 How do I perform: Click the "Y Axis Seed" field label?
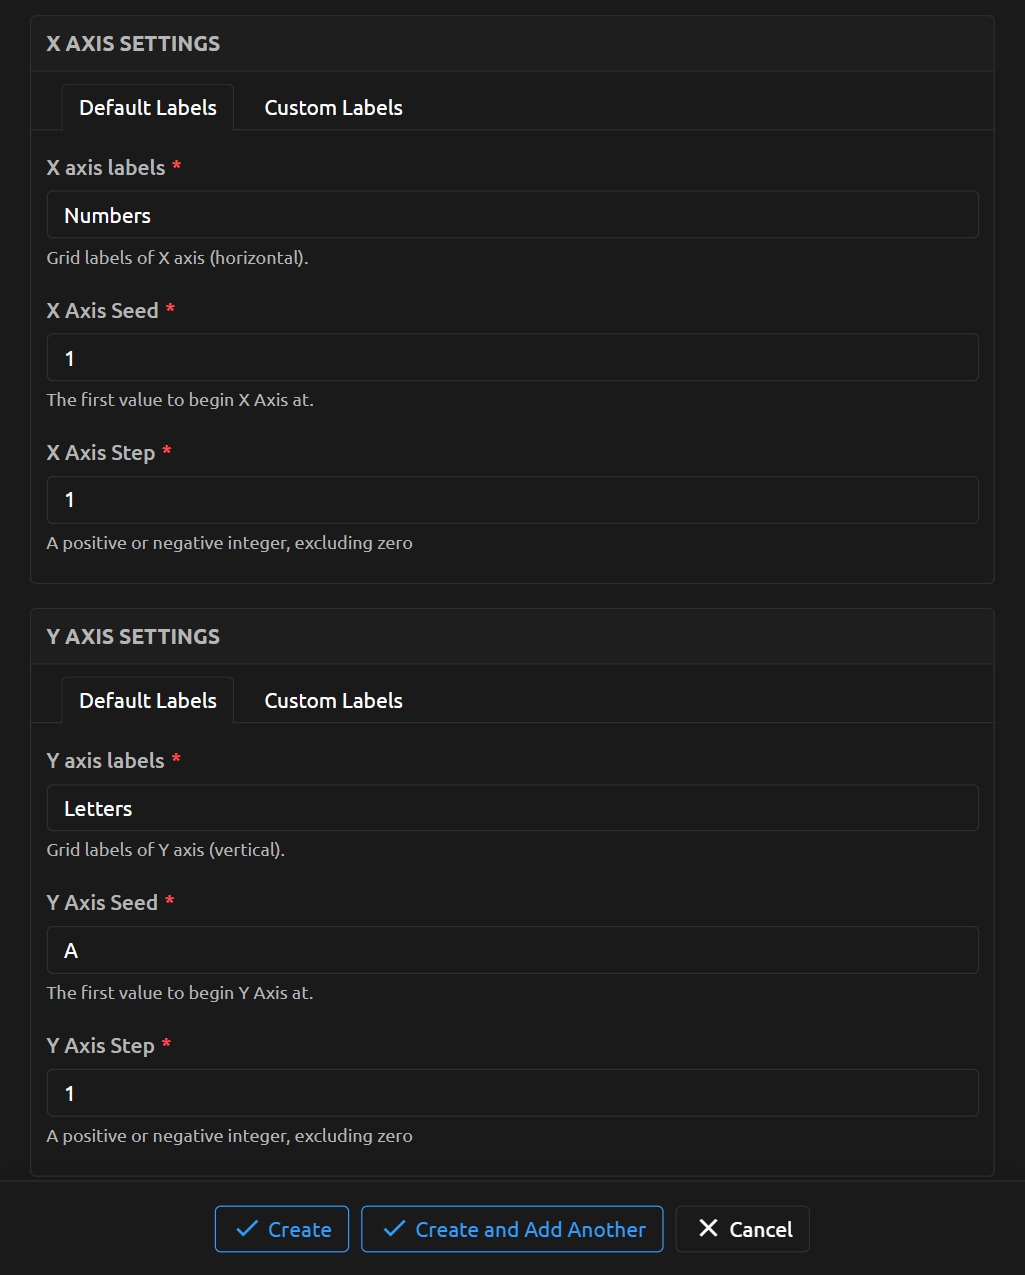click(102, 903)
